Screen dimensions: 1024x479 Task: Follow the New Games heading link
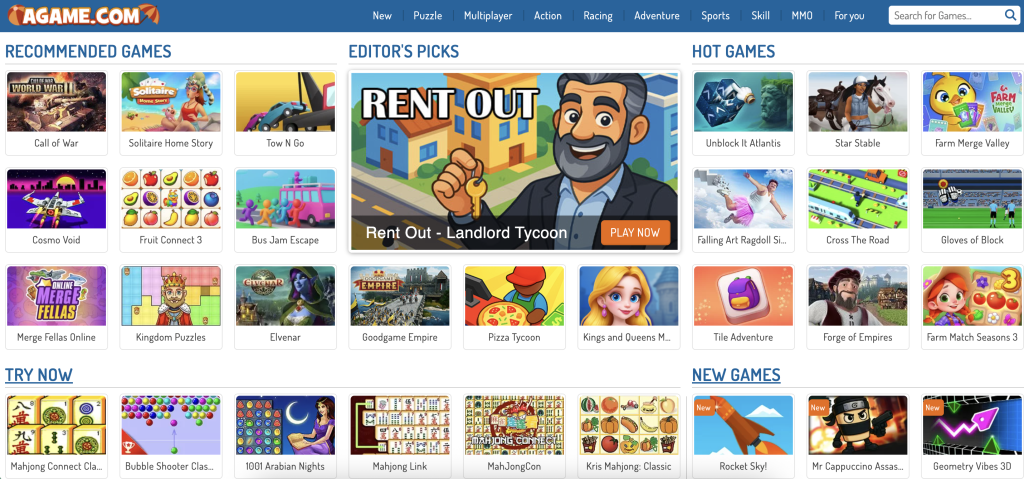(736, 375)
